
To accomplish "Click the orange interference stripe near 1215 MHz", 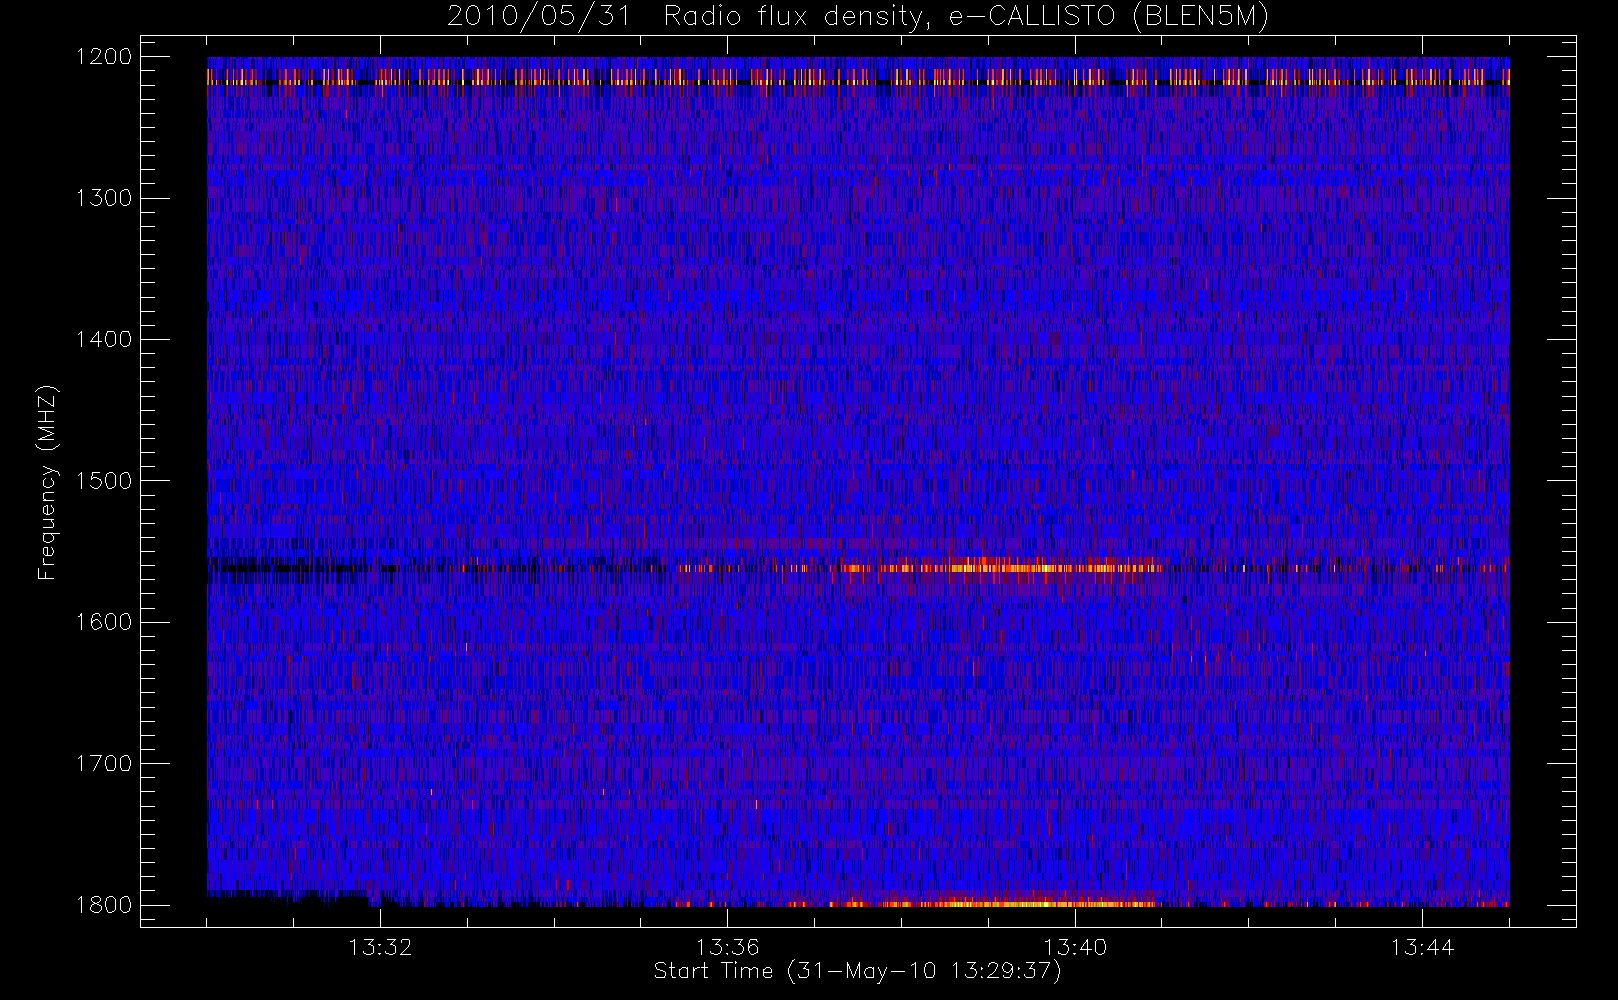I will [x=858, y=76].
